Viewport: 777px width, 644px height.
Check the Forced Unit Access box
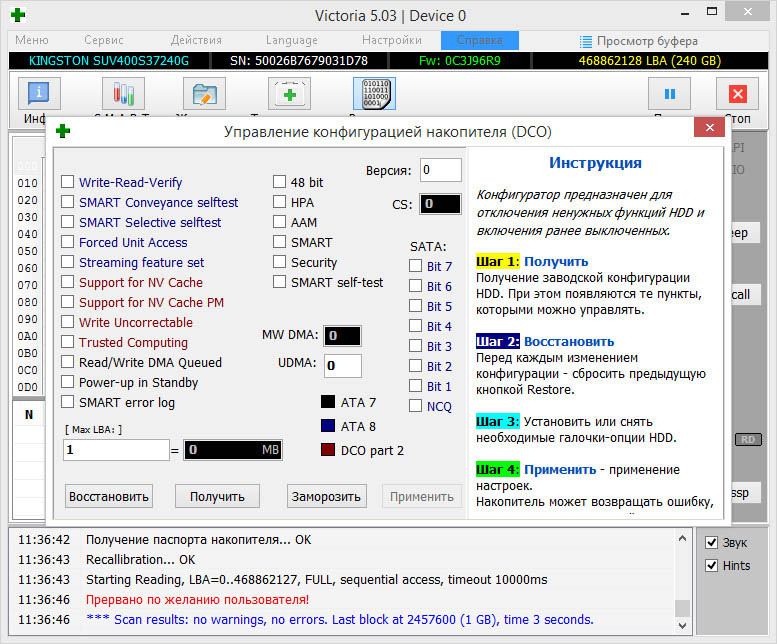point(67,242)
